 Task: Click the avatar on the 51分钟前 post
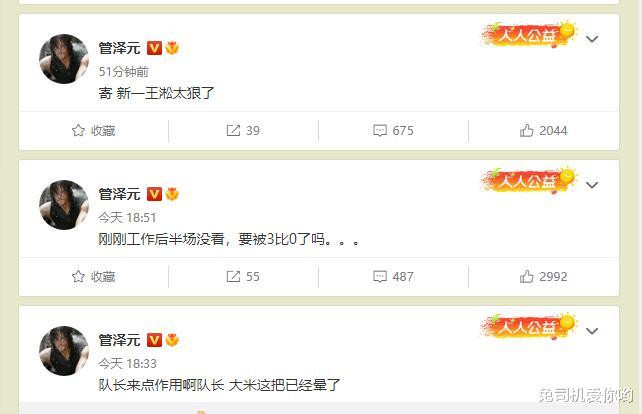point(63,59)
